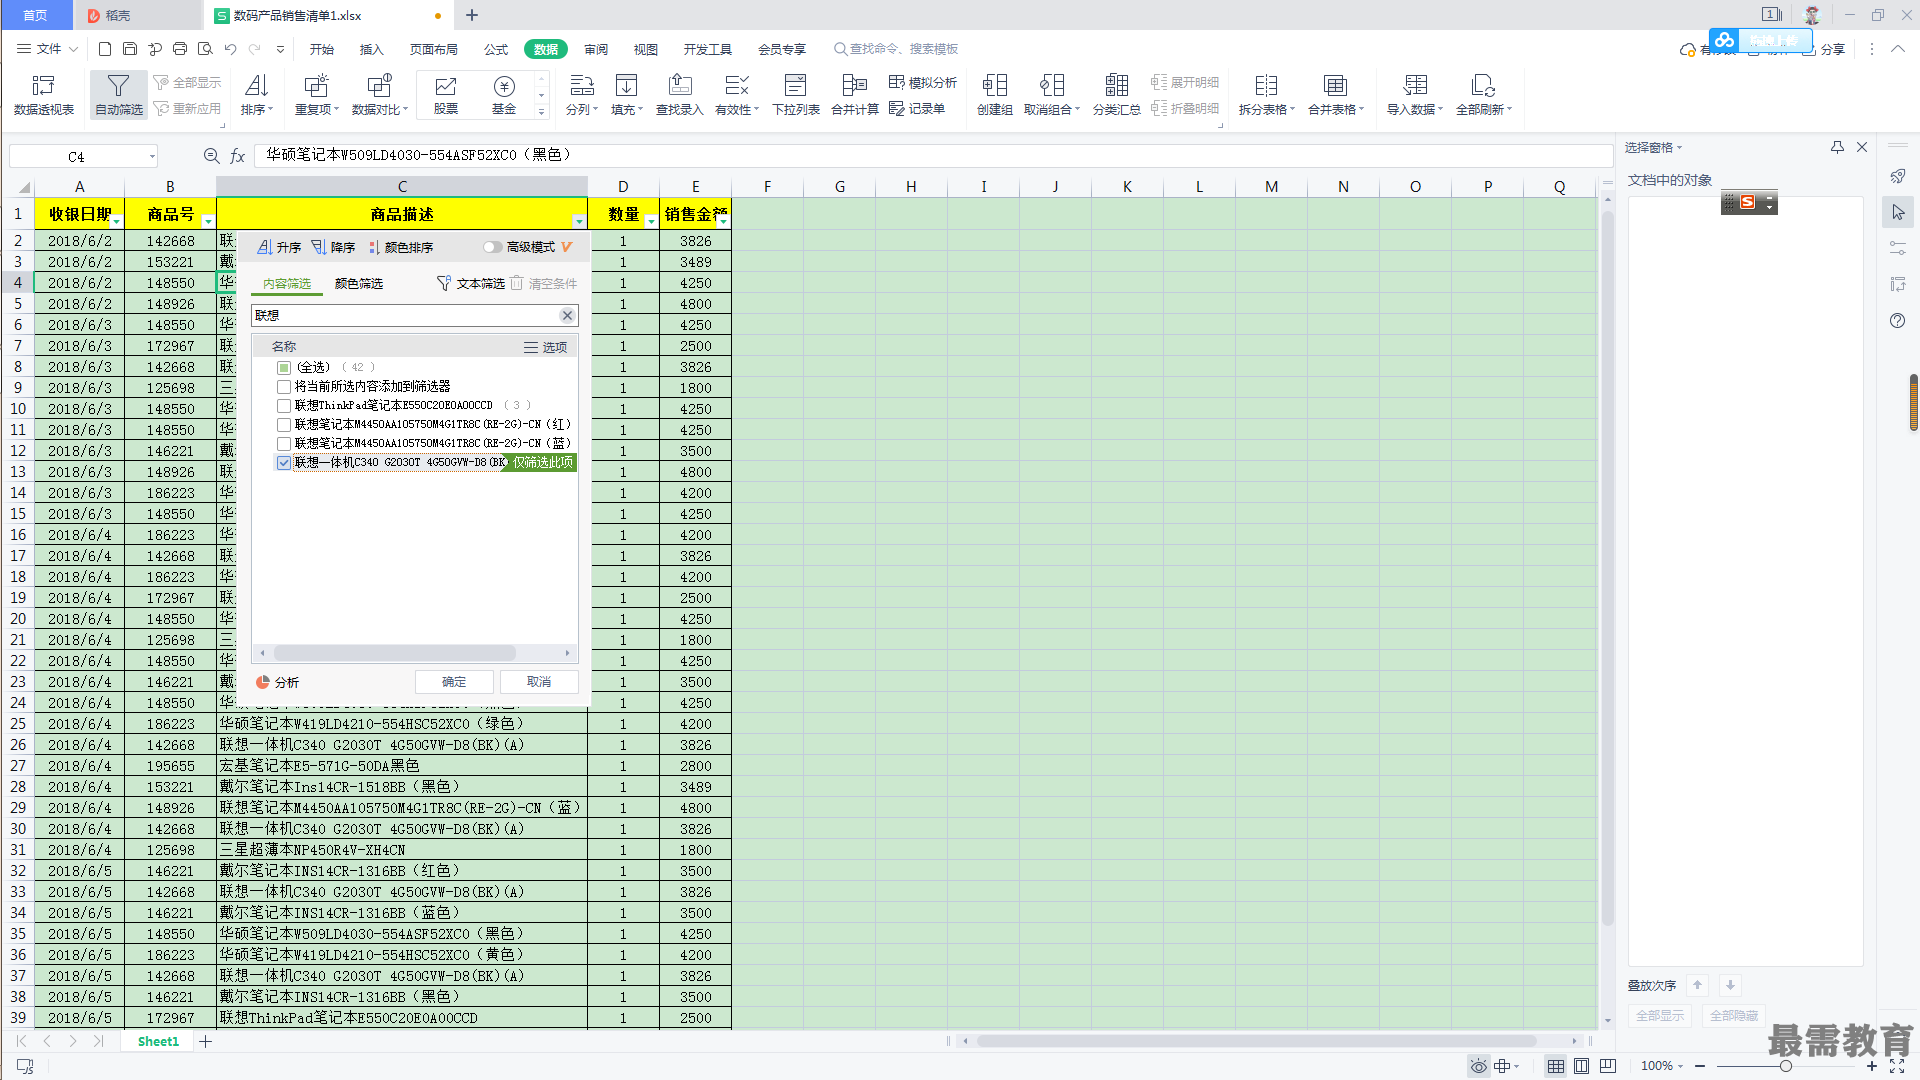Click the Refresh All (全部刷新) icon
This screenshot has height=1080, width=1920.
coord(1484,95)
